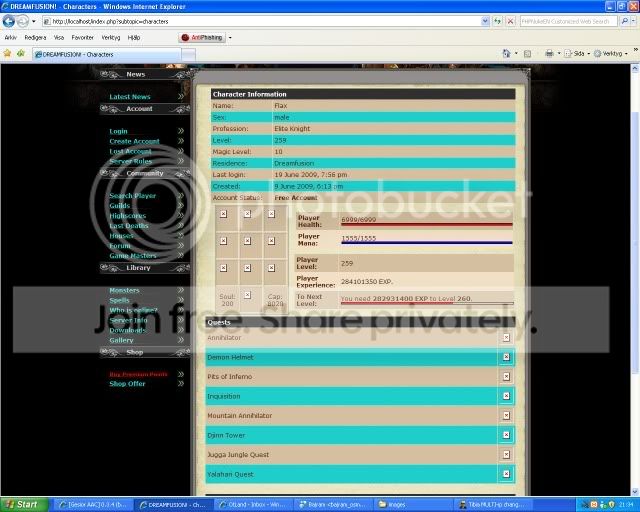Viewport: 640px width, 512px height.
Task: Stop loading with the red X icon
Action: coord(510,21)
